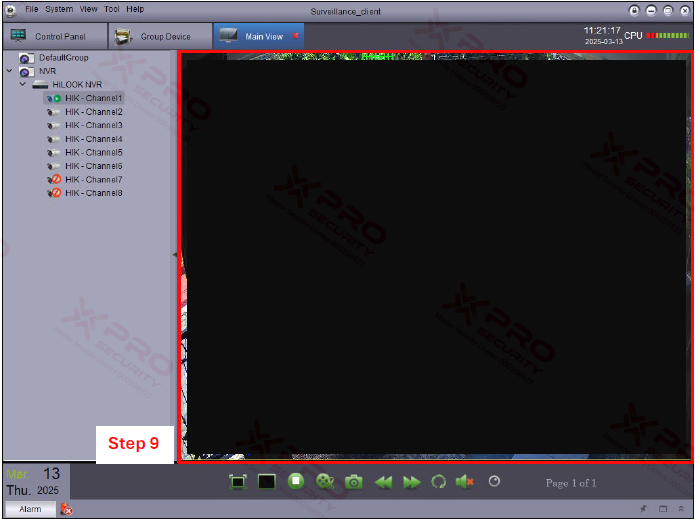Open the System menu
The width and height of the screenshot is (695, 519).
(x=59, y=9)
